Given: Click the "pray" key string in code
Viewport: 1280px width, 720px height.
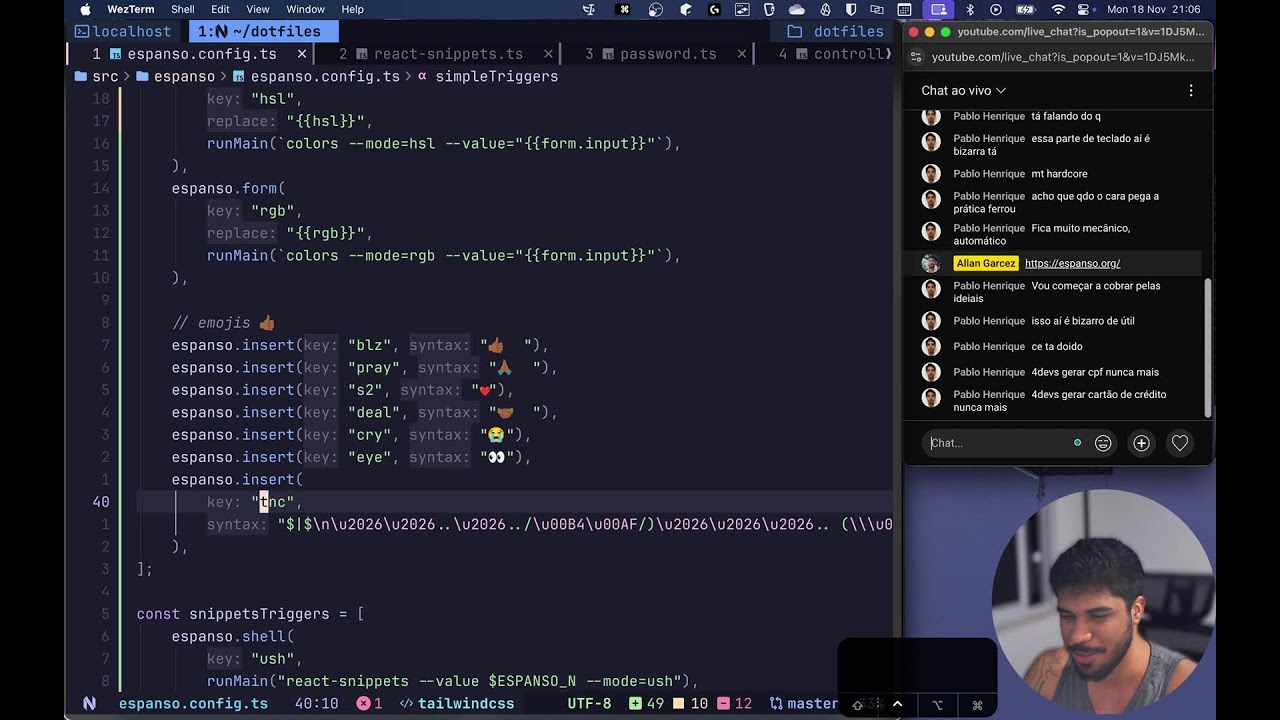Looking at the screenshot, I should 374,368.
